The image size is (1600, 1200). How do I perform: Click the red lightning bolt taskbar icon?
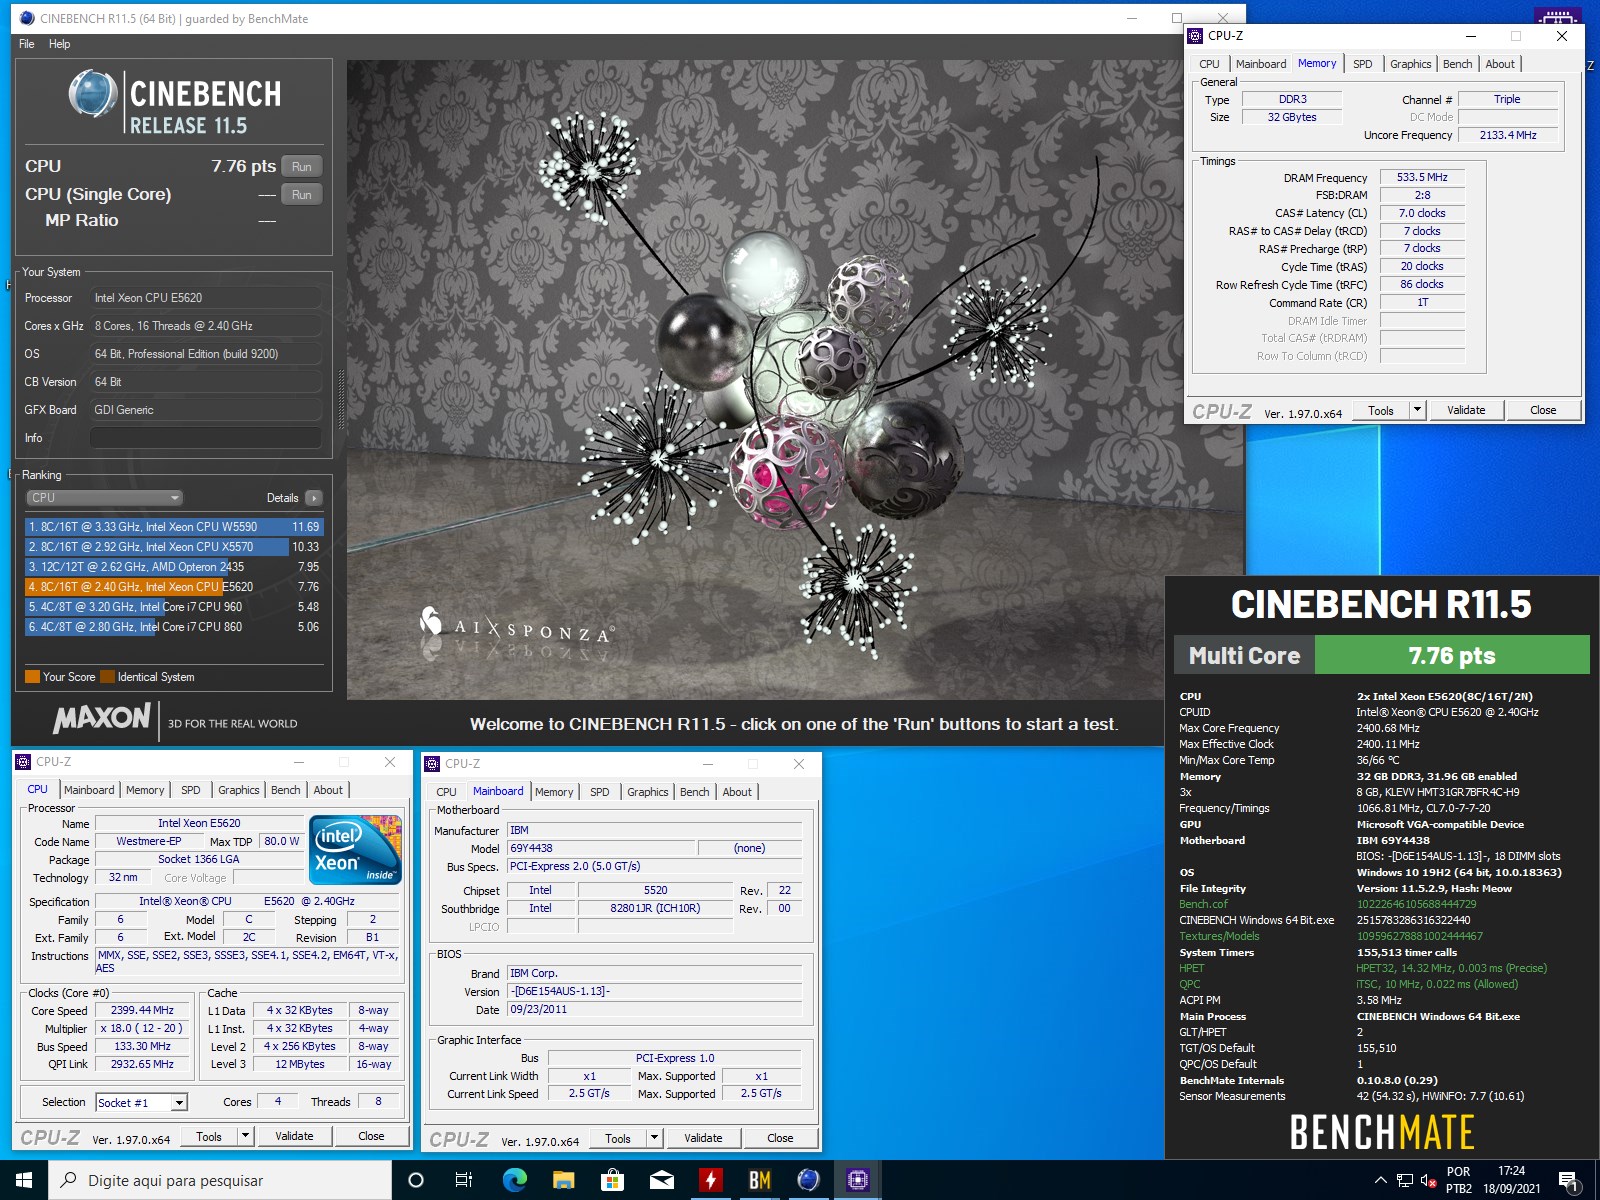pos(711,1180)
